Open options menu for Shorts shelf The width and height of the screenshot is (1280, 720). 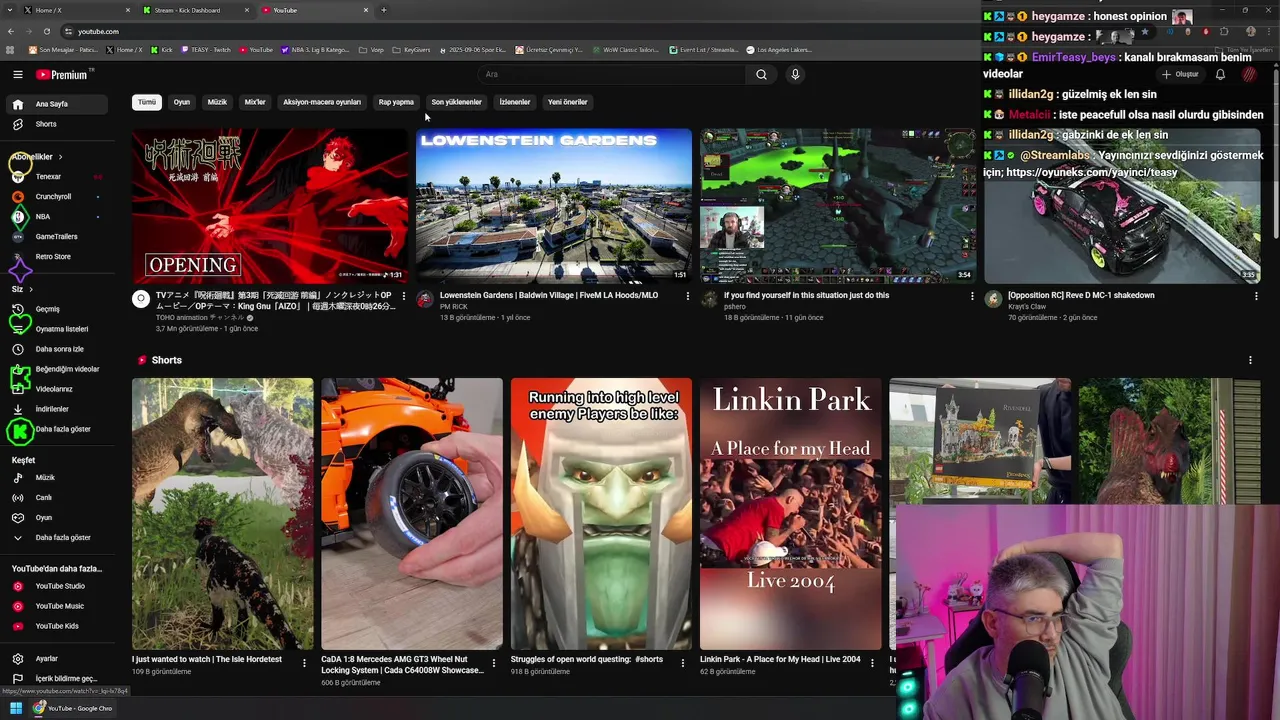coord(1250,360)
